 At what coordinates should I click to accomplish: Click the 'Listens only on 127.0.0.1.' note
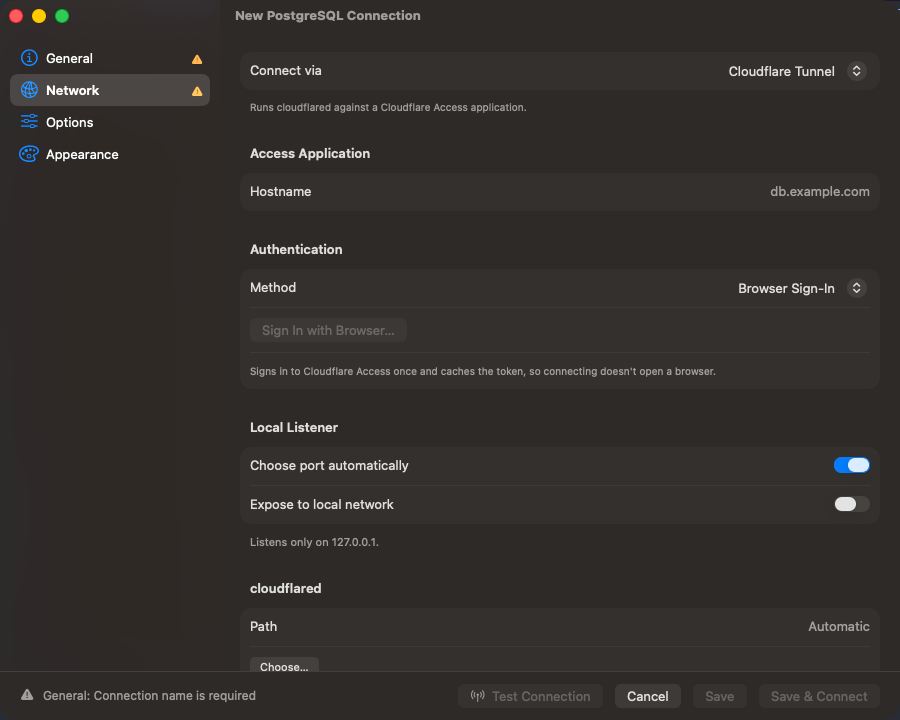click(x=314, y=542)
